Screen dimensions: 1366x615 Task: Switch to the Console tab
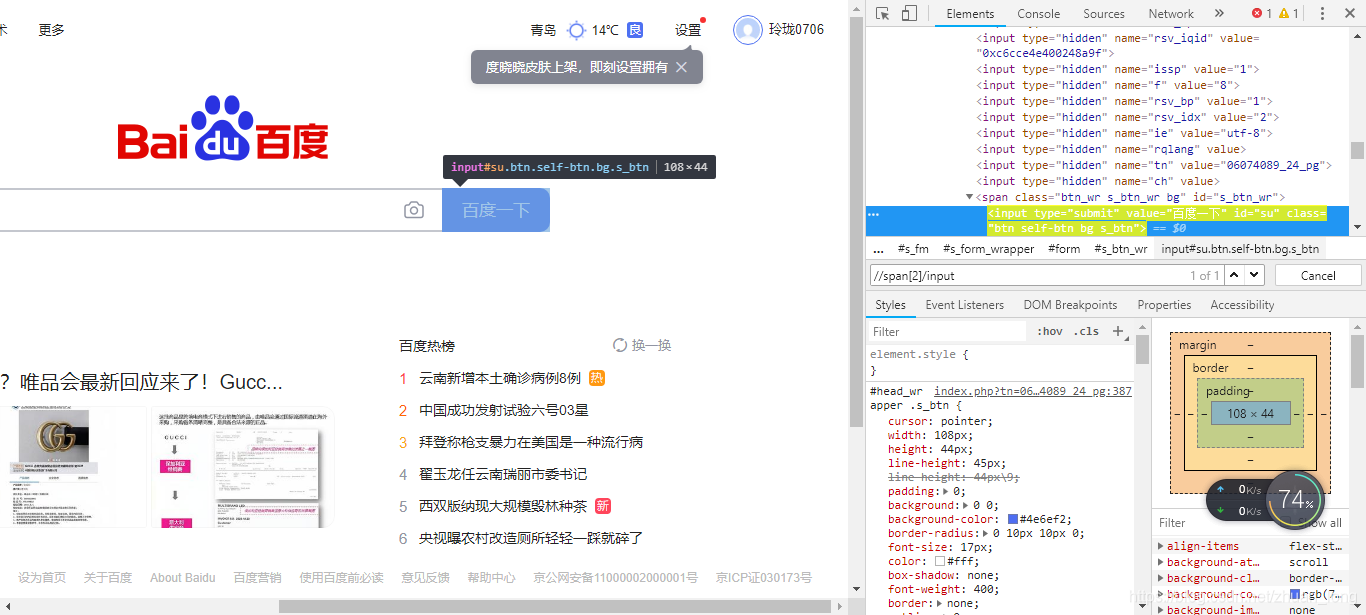(1039, 14)
